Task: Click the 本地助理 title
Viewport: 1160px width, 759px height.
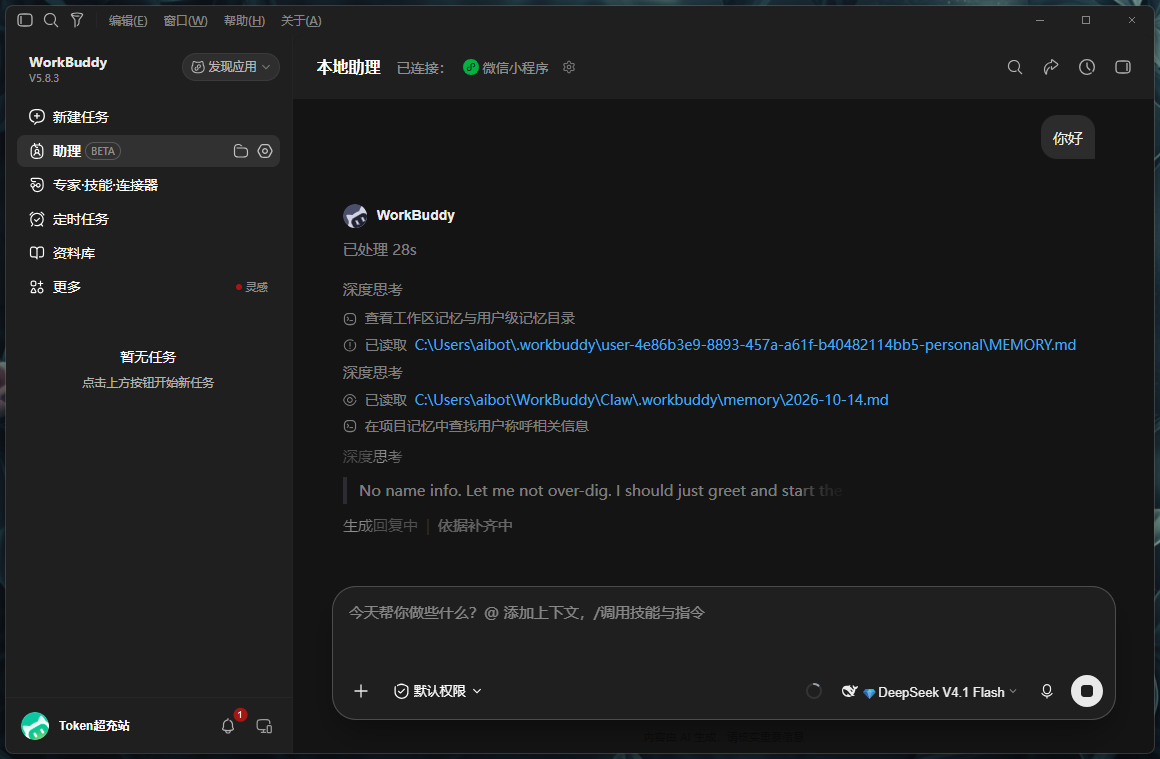Action: click(x=348, y=67)
